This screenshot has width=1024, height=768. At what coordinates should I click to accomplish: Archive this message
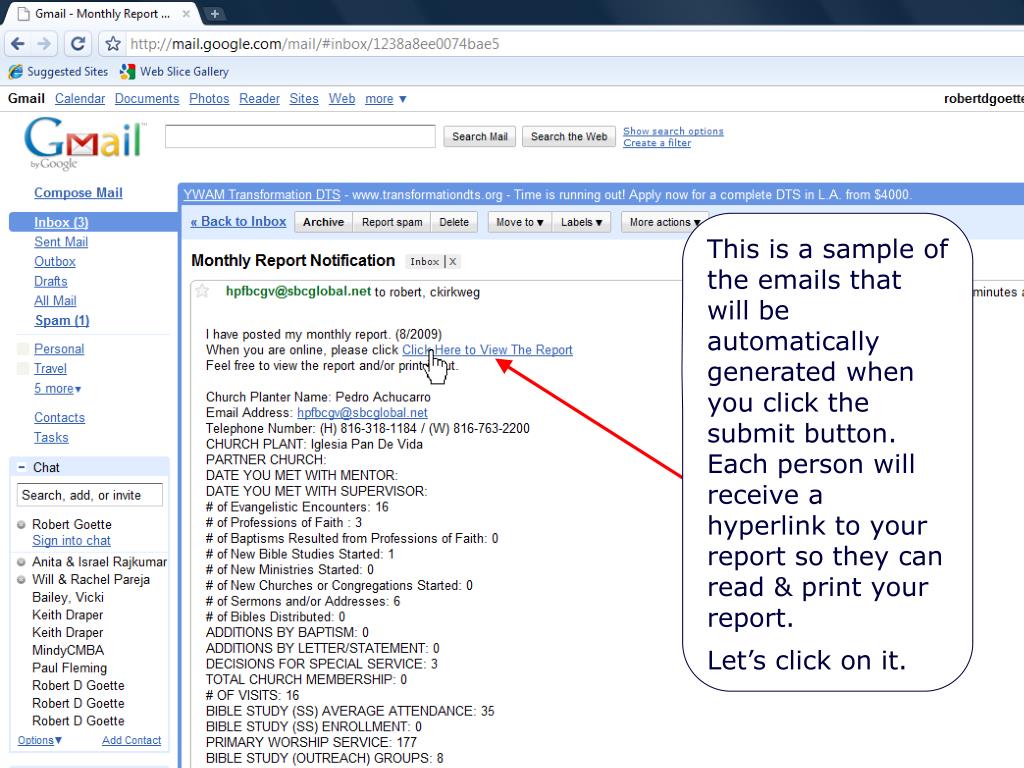tap(323, 222)
